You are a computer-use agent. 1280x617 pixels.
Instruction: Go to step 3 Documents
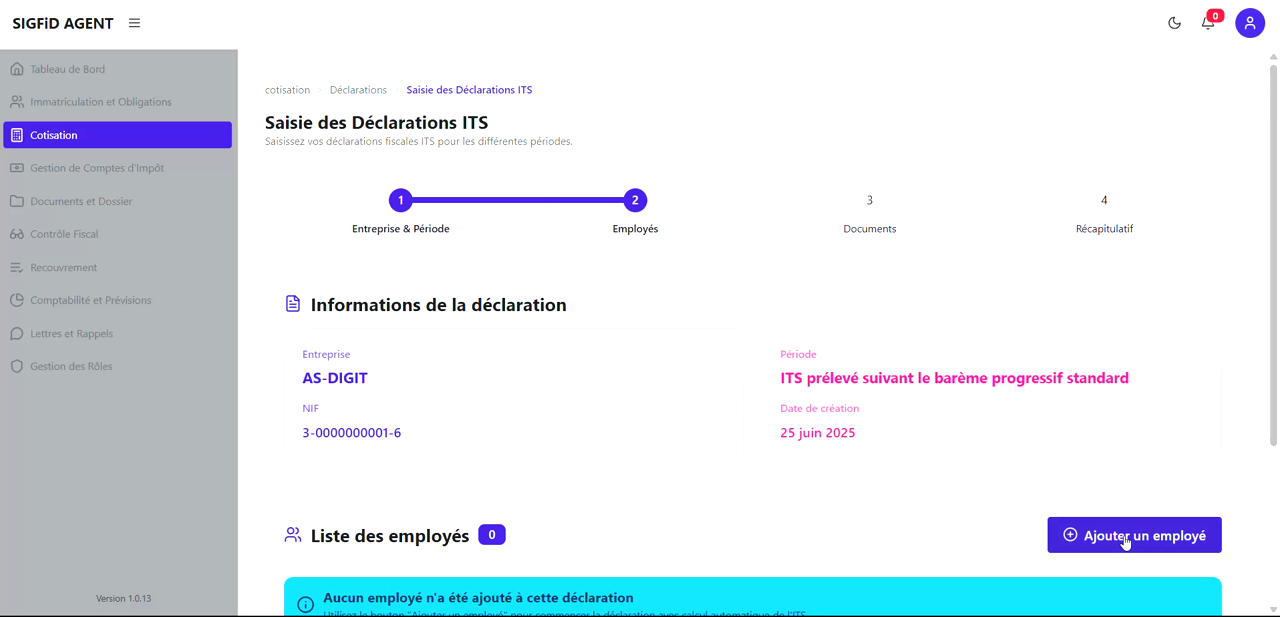[869, 200]
